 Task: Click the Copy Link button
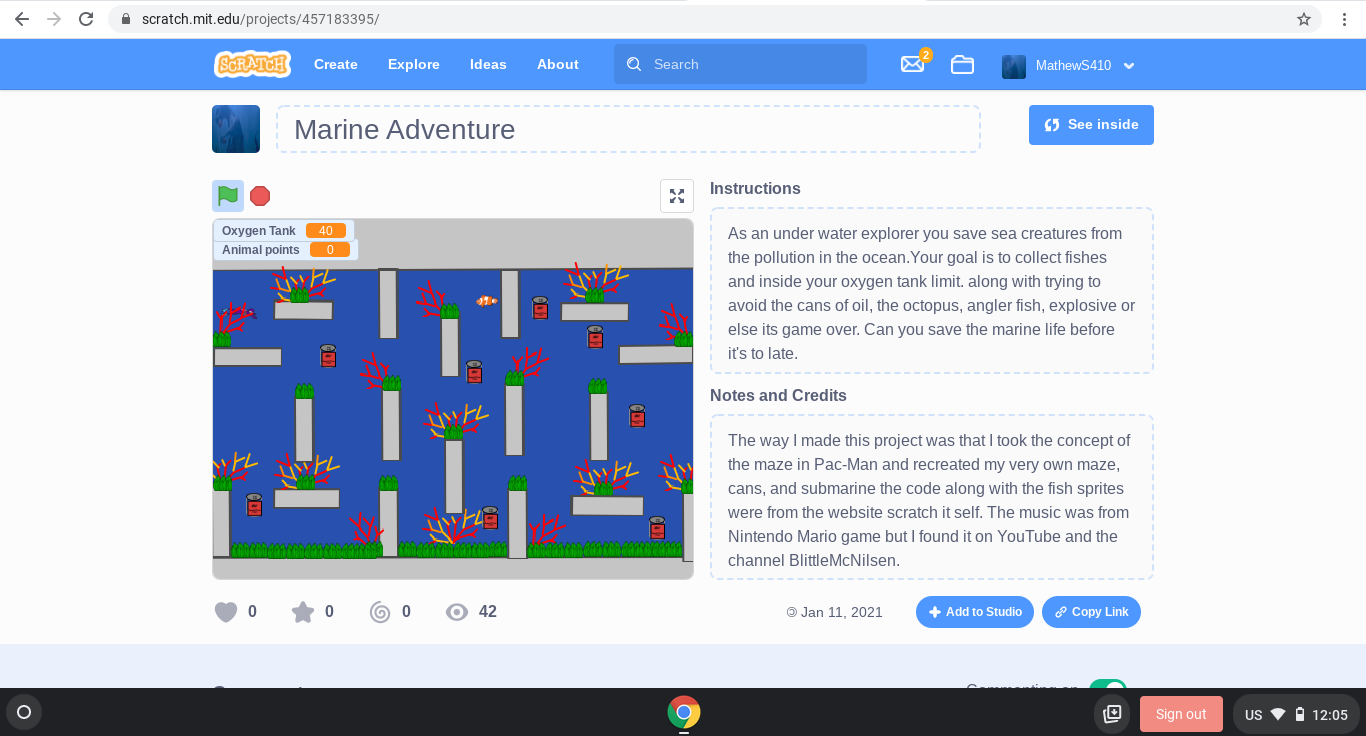tap(1091, 612)
